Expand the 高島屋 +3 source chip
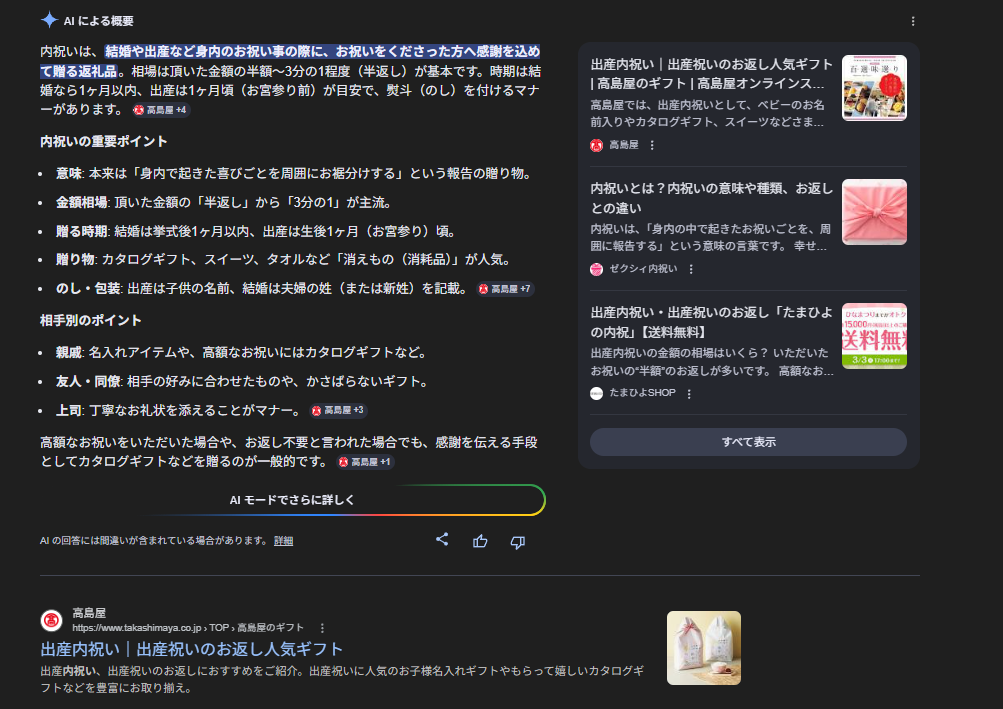The image size is (1003, 709). (338, 410)
